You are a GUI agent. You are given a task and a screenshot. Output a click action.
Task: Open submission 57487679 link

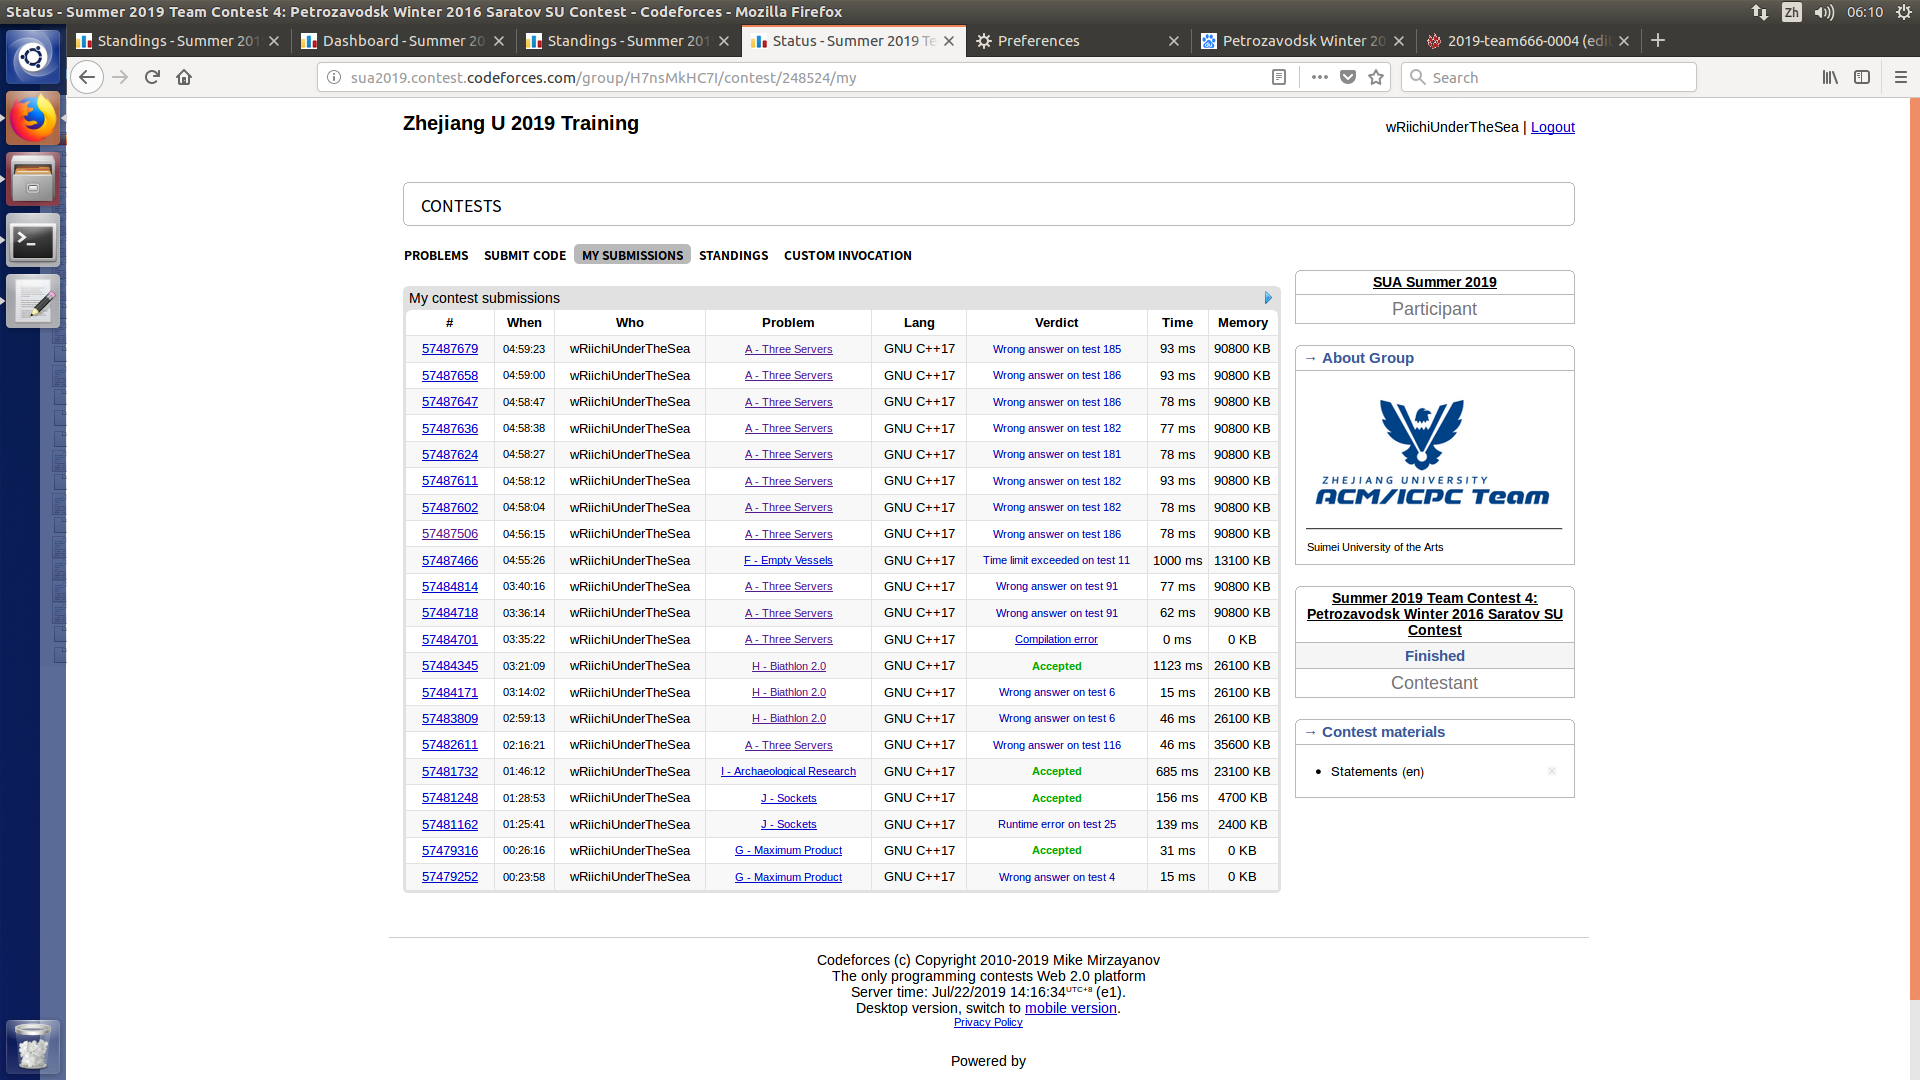coord(450,349)
